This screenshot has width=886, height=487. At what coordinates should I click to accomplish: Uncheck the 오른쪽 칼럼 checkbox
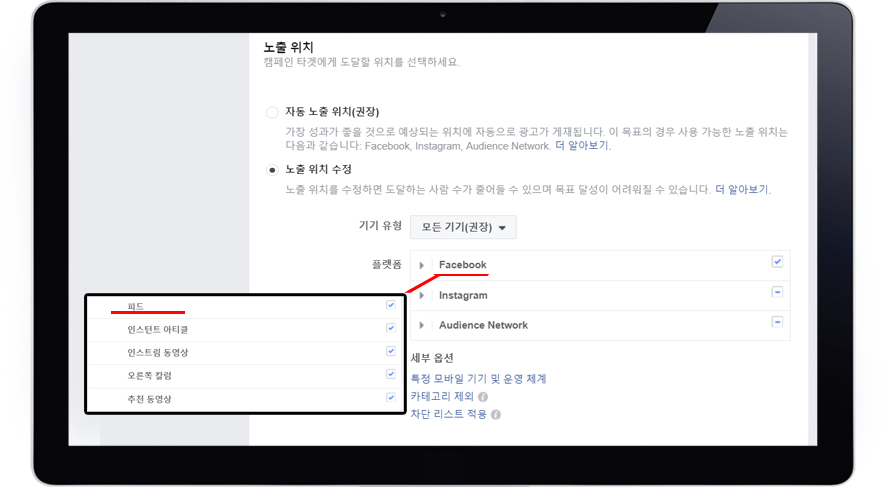(x=390, y=374)
